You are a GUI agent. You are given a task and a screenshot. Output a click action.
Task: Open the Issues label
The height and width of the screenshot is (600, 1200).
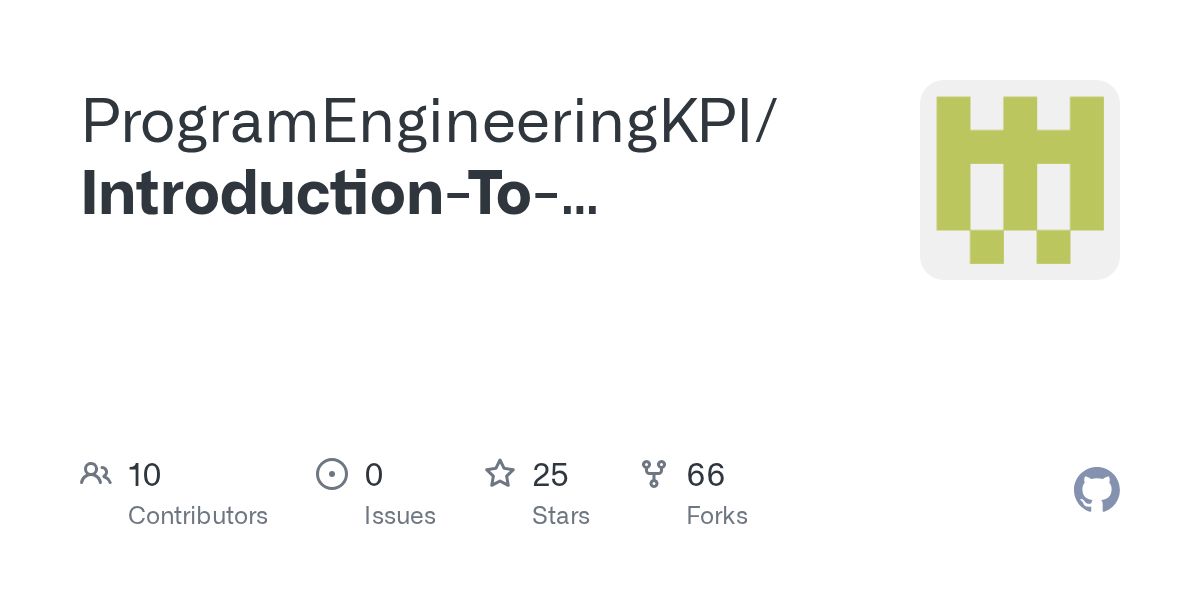[400, 516]
